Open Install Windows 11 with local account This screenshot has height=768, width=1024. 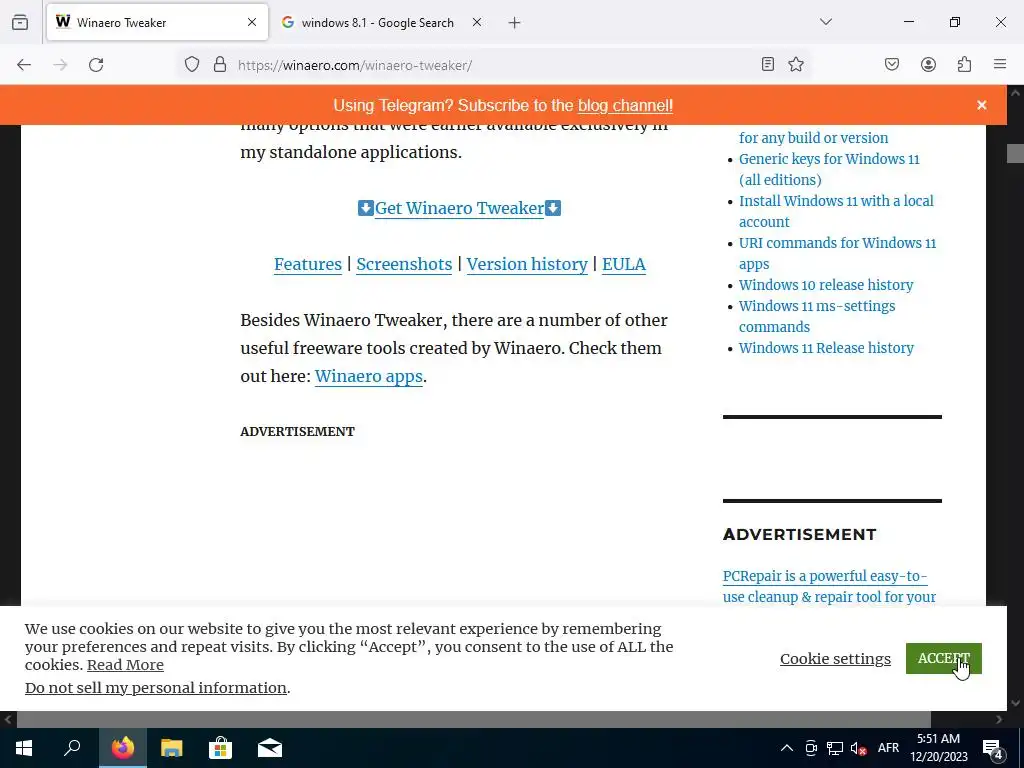(x=836, y=211)
